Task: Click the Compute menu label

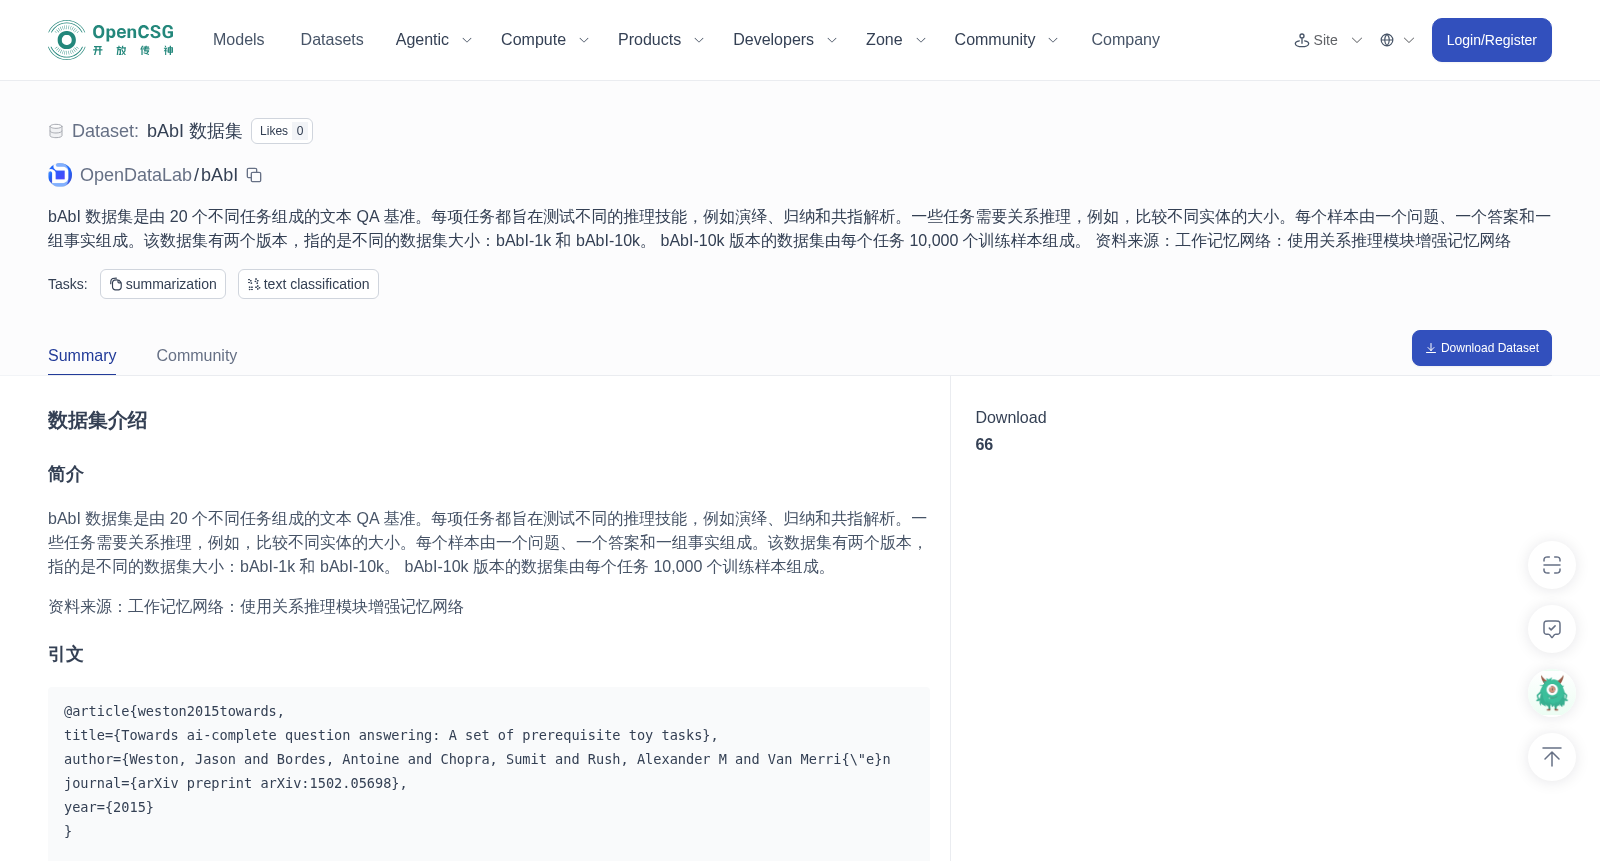Action: point(533,40)
